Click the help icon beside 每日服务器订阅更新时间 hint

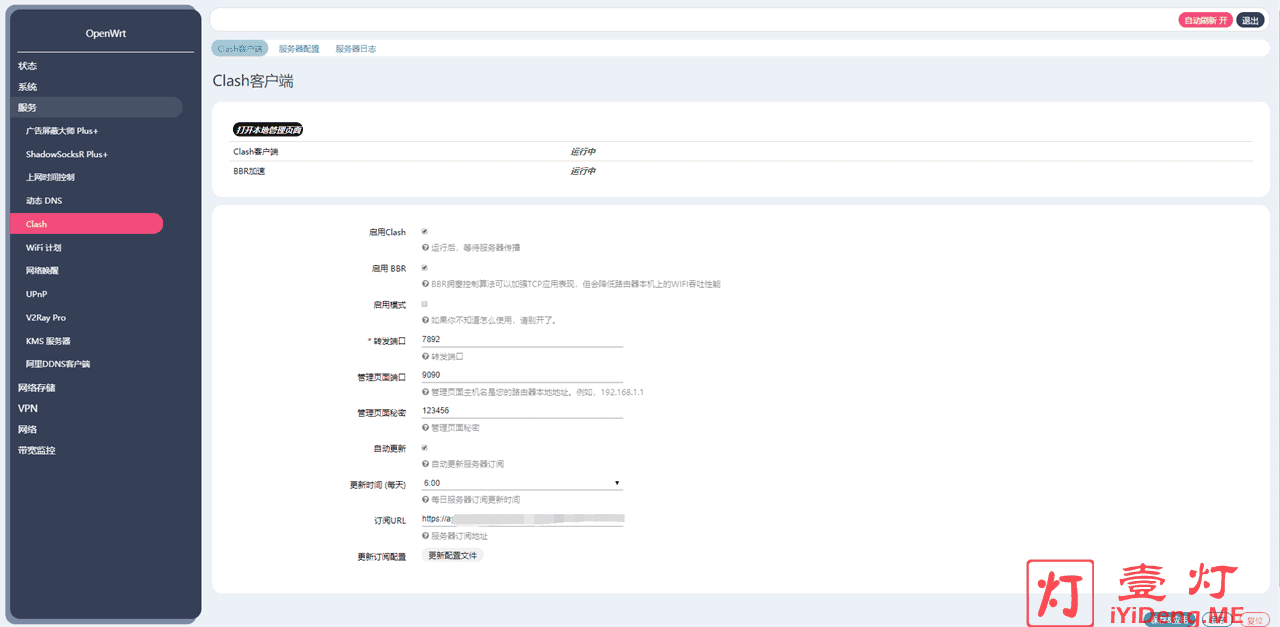(425, 499)
